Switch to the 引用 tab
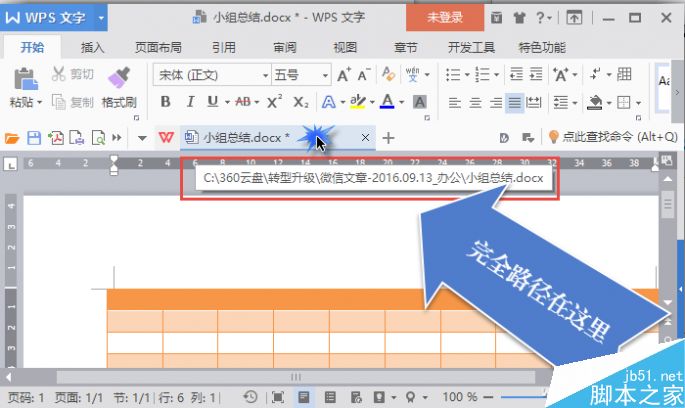 click(224, 47)
